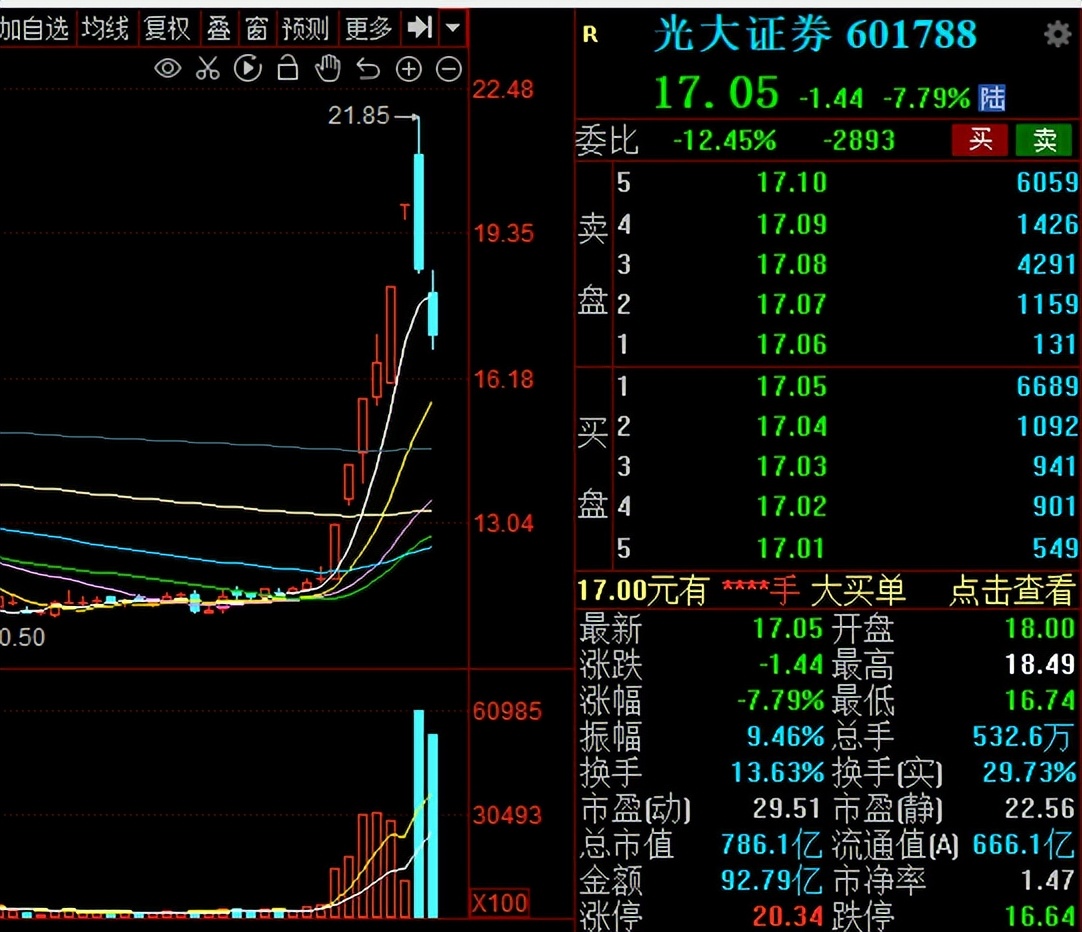Zoom out with the minus circle icon

(x=449, y=69)
